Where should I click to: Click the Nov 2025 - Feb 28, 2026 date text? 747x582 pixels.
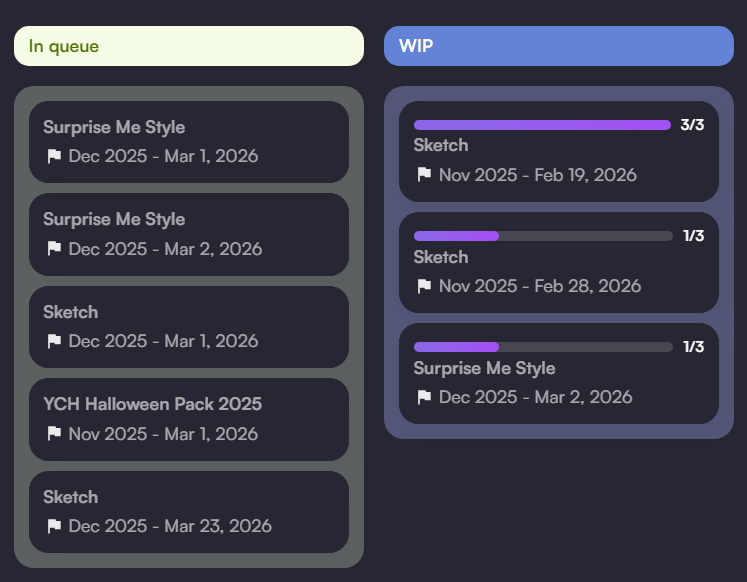pyautogui.click(x=540, y=286)
